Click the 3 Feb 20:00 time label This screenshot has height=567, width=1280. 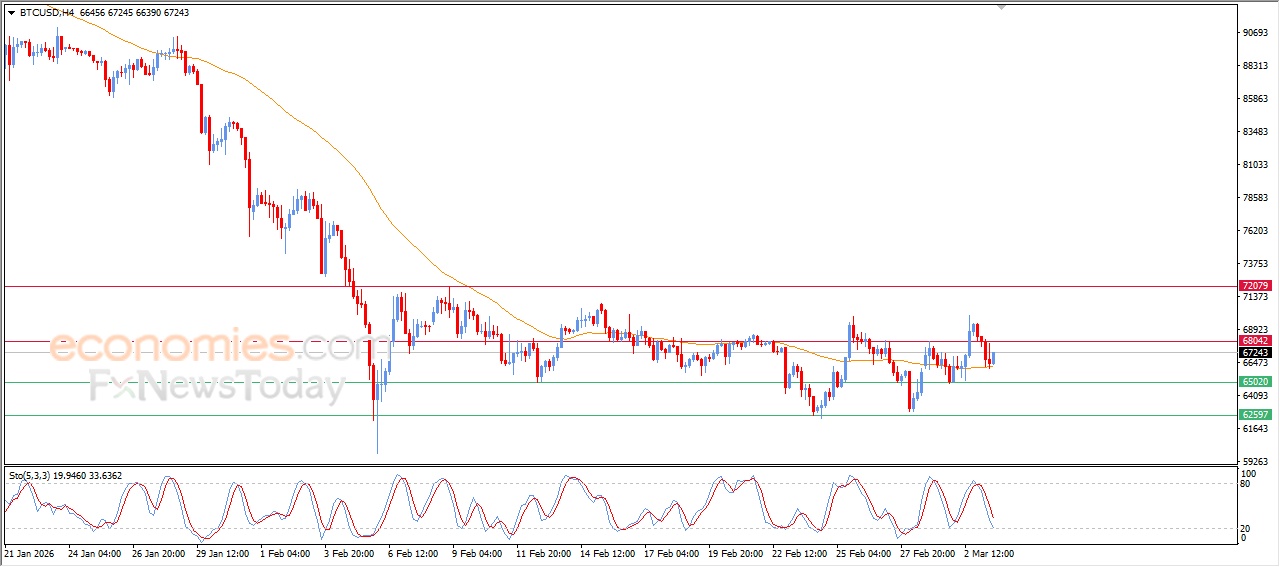tap(351, 552)
